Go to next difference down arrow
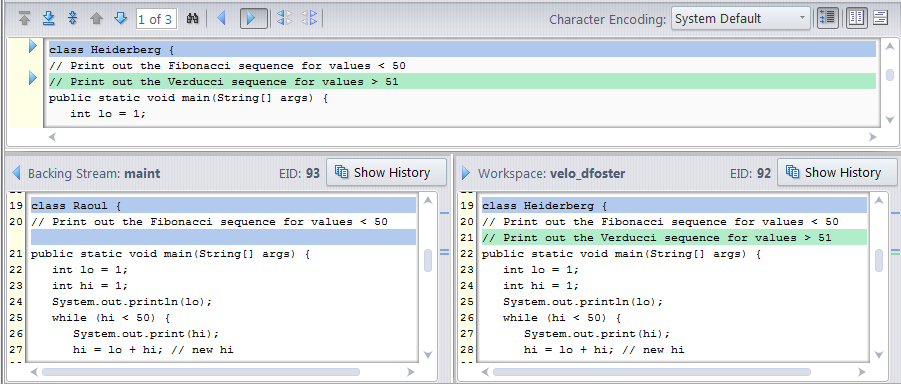The image size is (901, 384). 120,18
